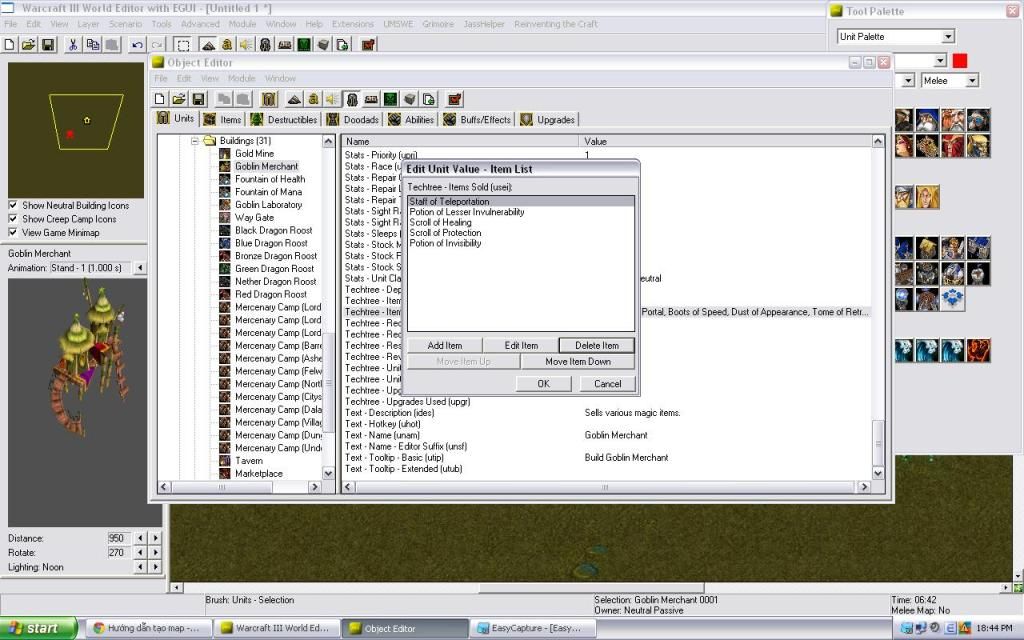This screenshot has height=640, width=1024.
Task: Click the Add Item button
Action: click(445, 345)
